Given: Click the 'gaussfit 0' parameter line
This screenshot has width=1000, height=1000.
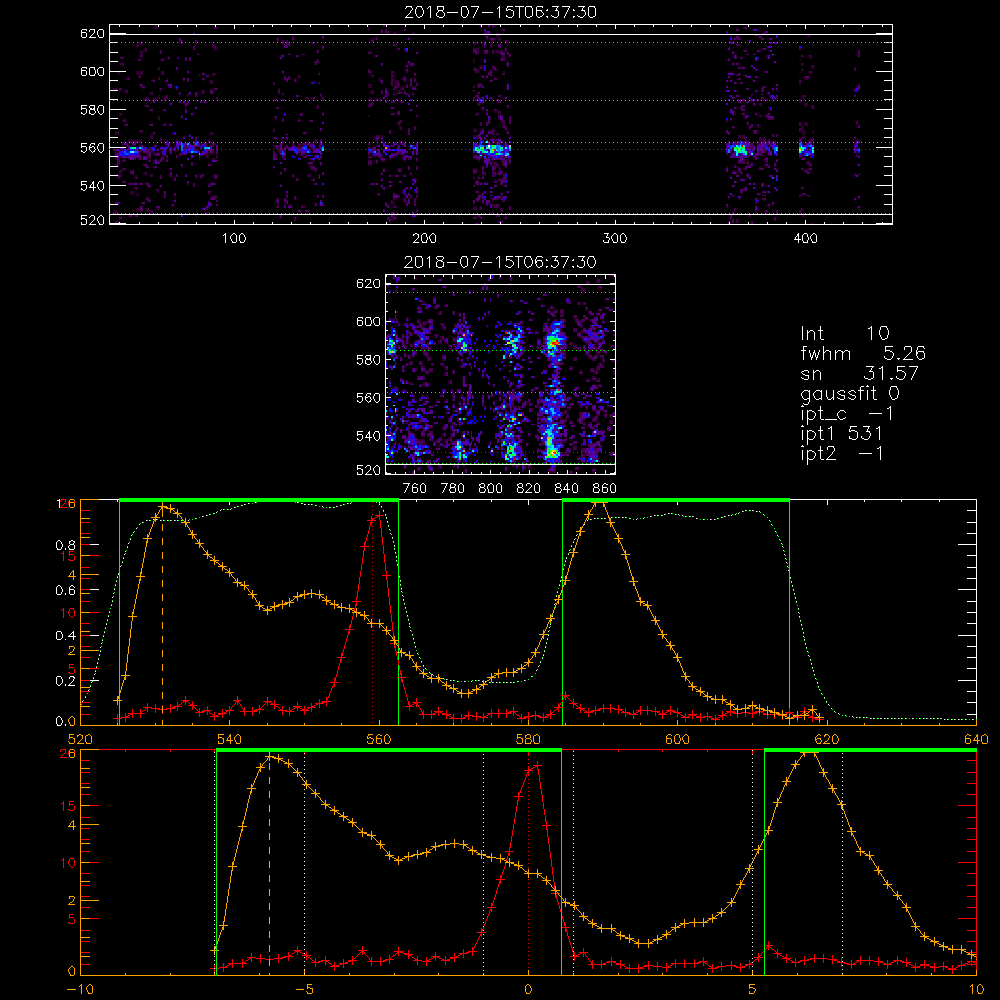Looking at the screenshot, I should click(850, 393).
